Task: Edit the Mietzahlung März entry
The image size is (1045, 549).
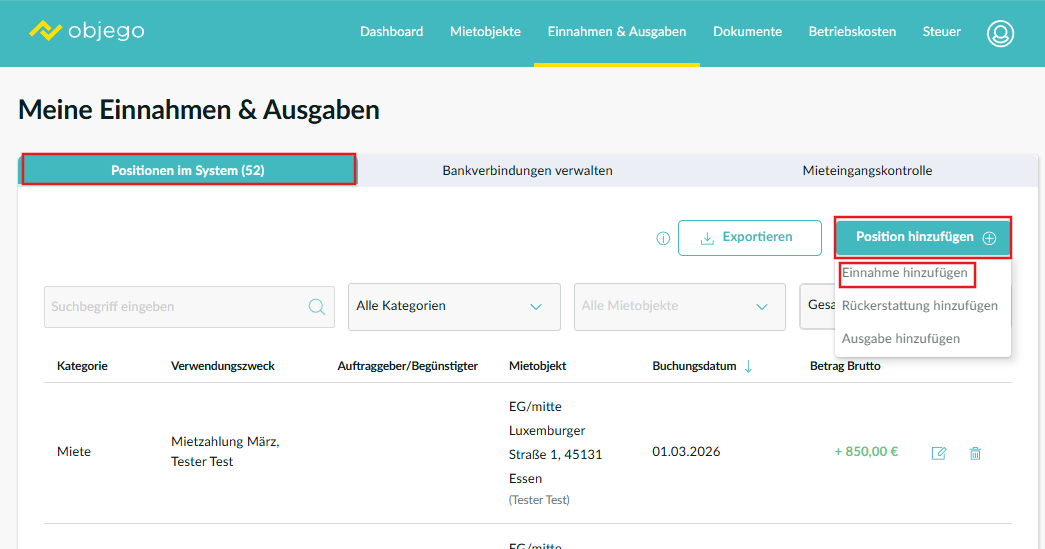Action: pos(939,453)
